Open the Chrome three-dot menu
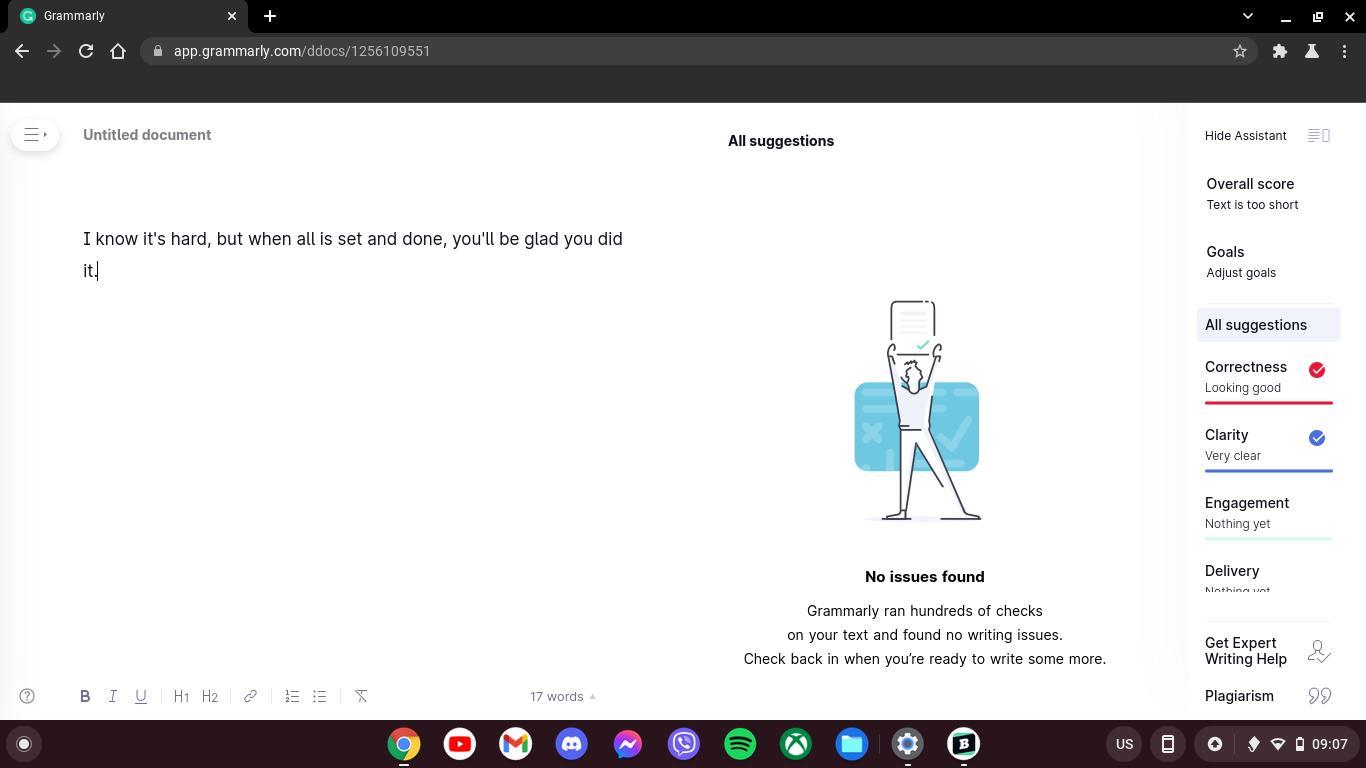Image resolution: width=1366 pixels, height=768 pixels. click(1344, 51)
